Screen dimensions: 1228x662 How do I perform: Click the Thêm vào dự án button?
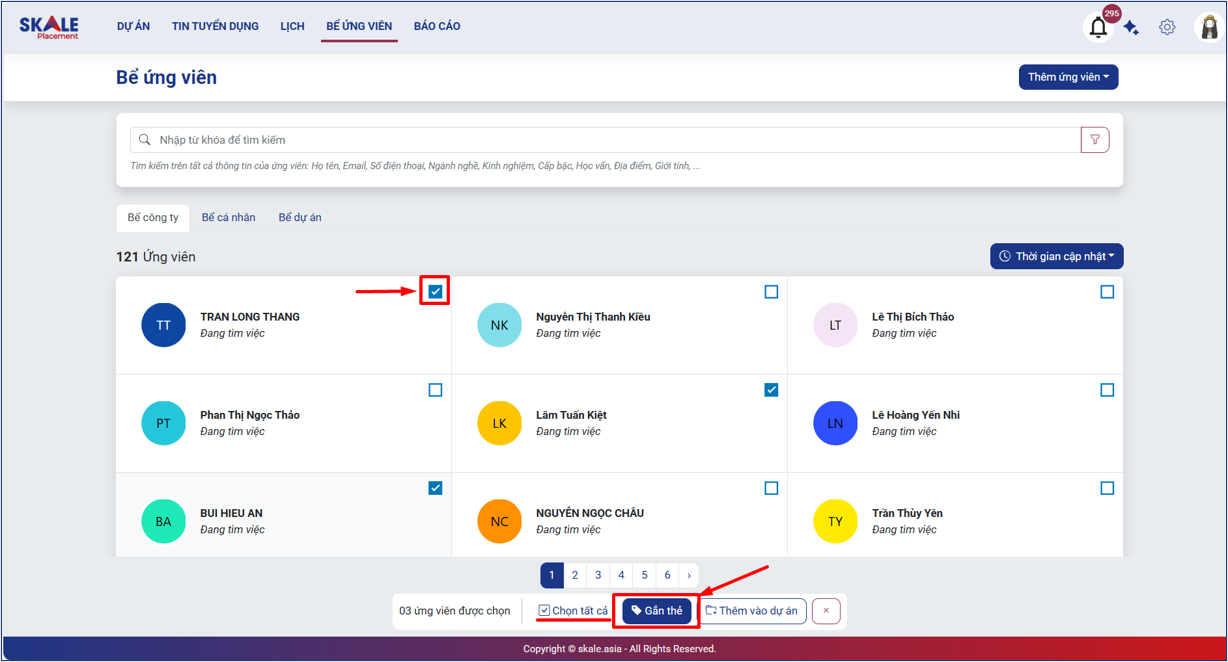point(753,611)
